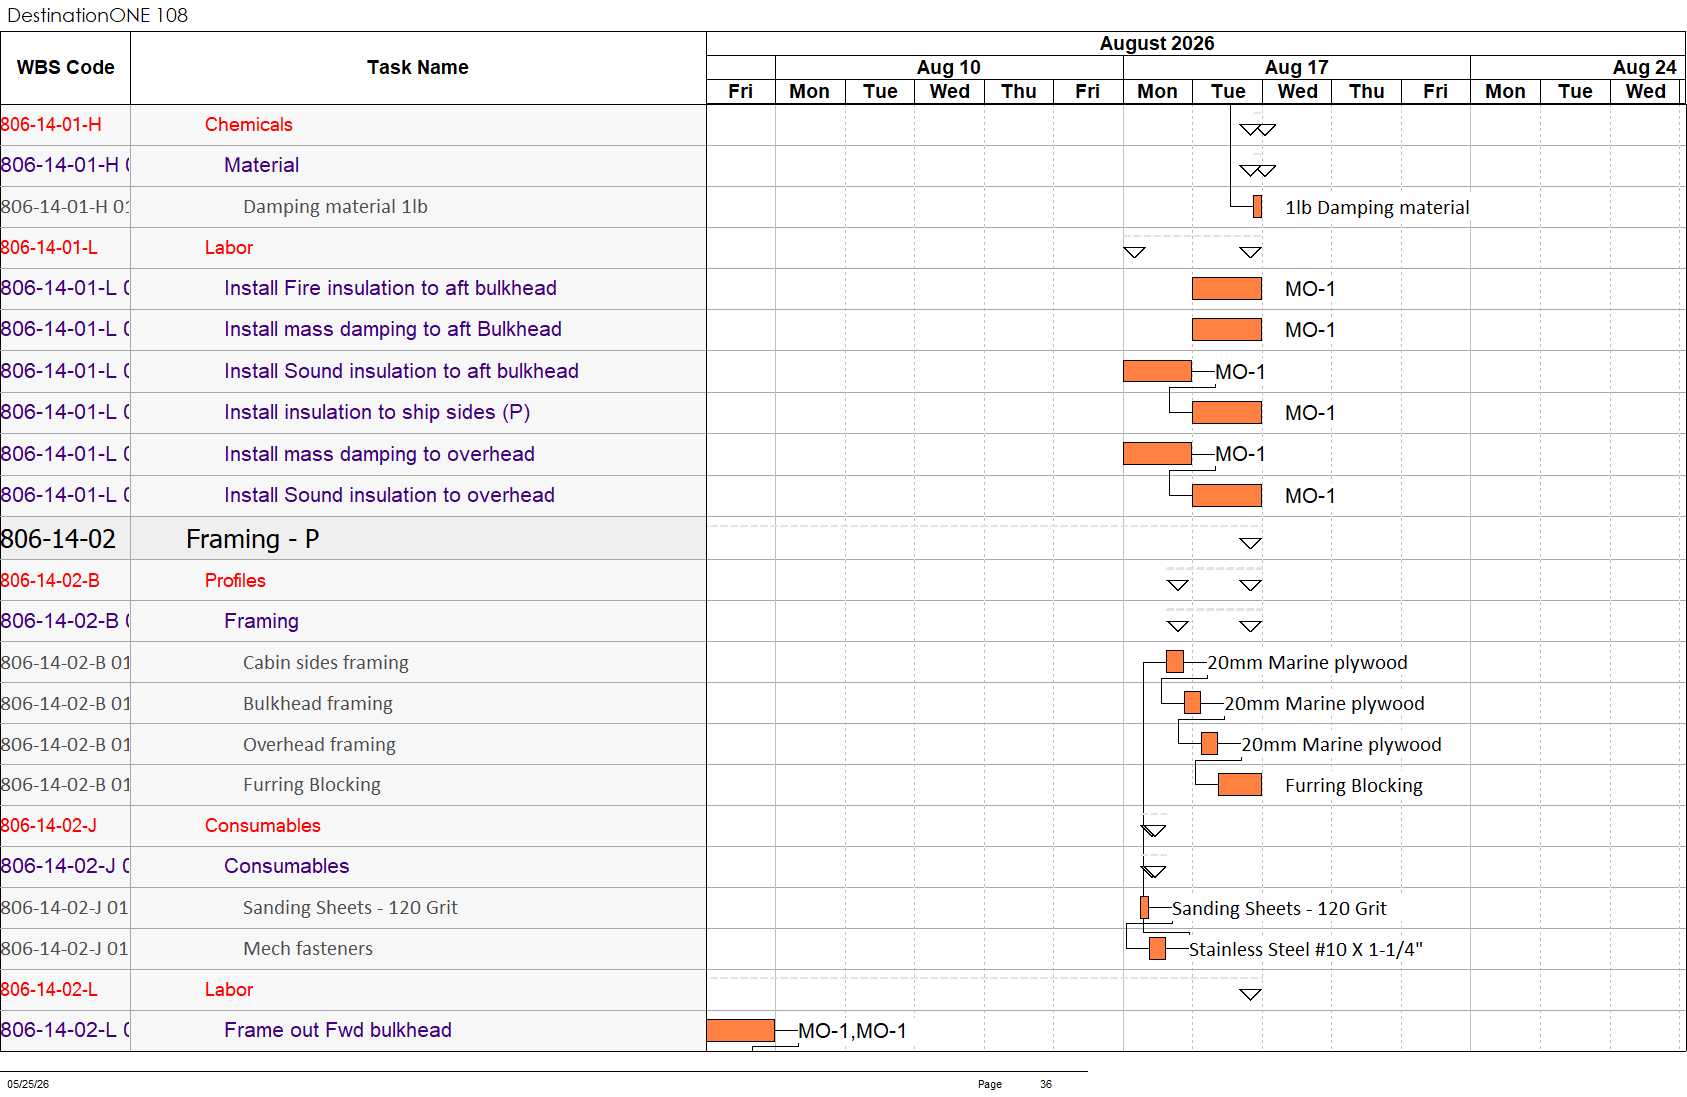Click the Overhead framing task row
The image size is (1687, 1097).
click(x=353, y=745)
